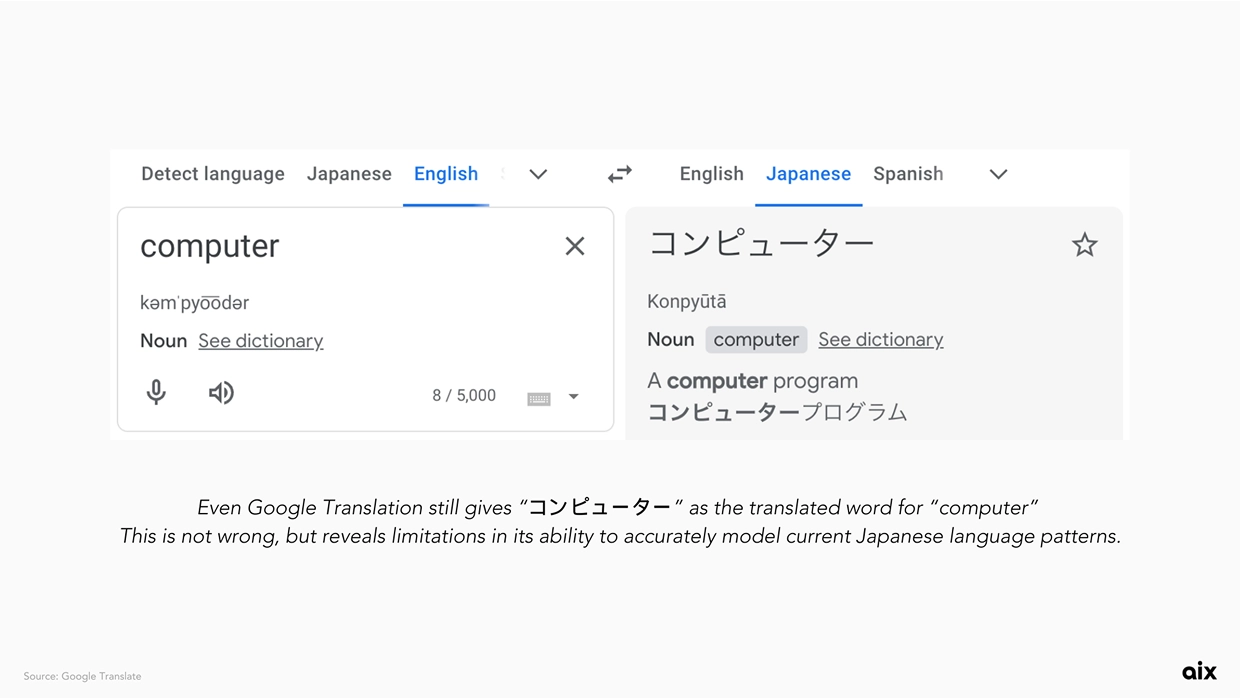Save translation with the star icon
Screen dimensions: 1240x698
coord(1085,245)
